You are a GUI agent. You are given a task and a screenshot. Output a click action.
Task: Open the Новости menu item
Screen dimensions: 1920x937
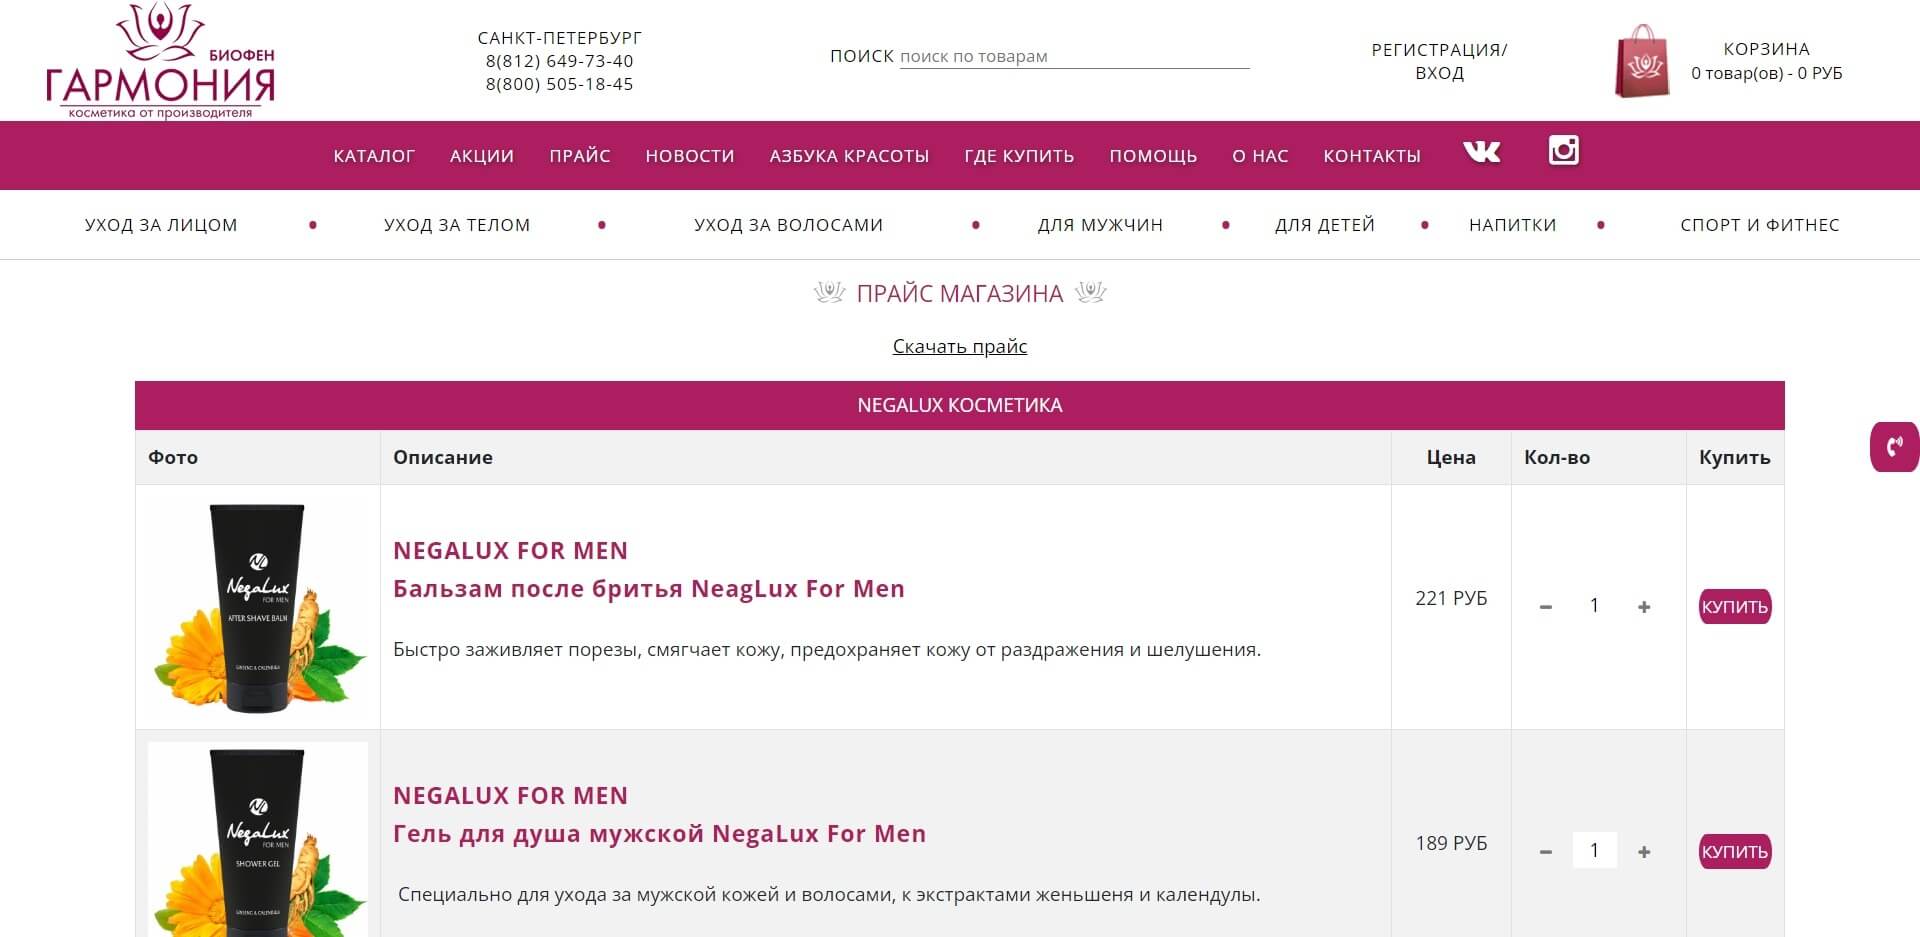(690, 156)
